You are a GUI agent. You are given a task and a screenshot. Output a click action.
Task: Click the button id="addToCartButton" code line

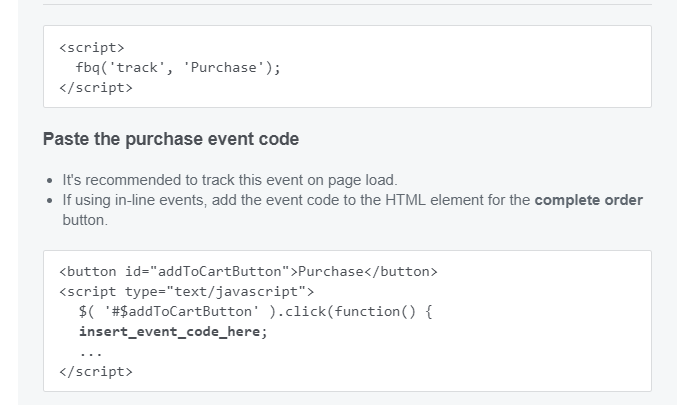click(249, 271)
